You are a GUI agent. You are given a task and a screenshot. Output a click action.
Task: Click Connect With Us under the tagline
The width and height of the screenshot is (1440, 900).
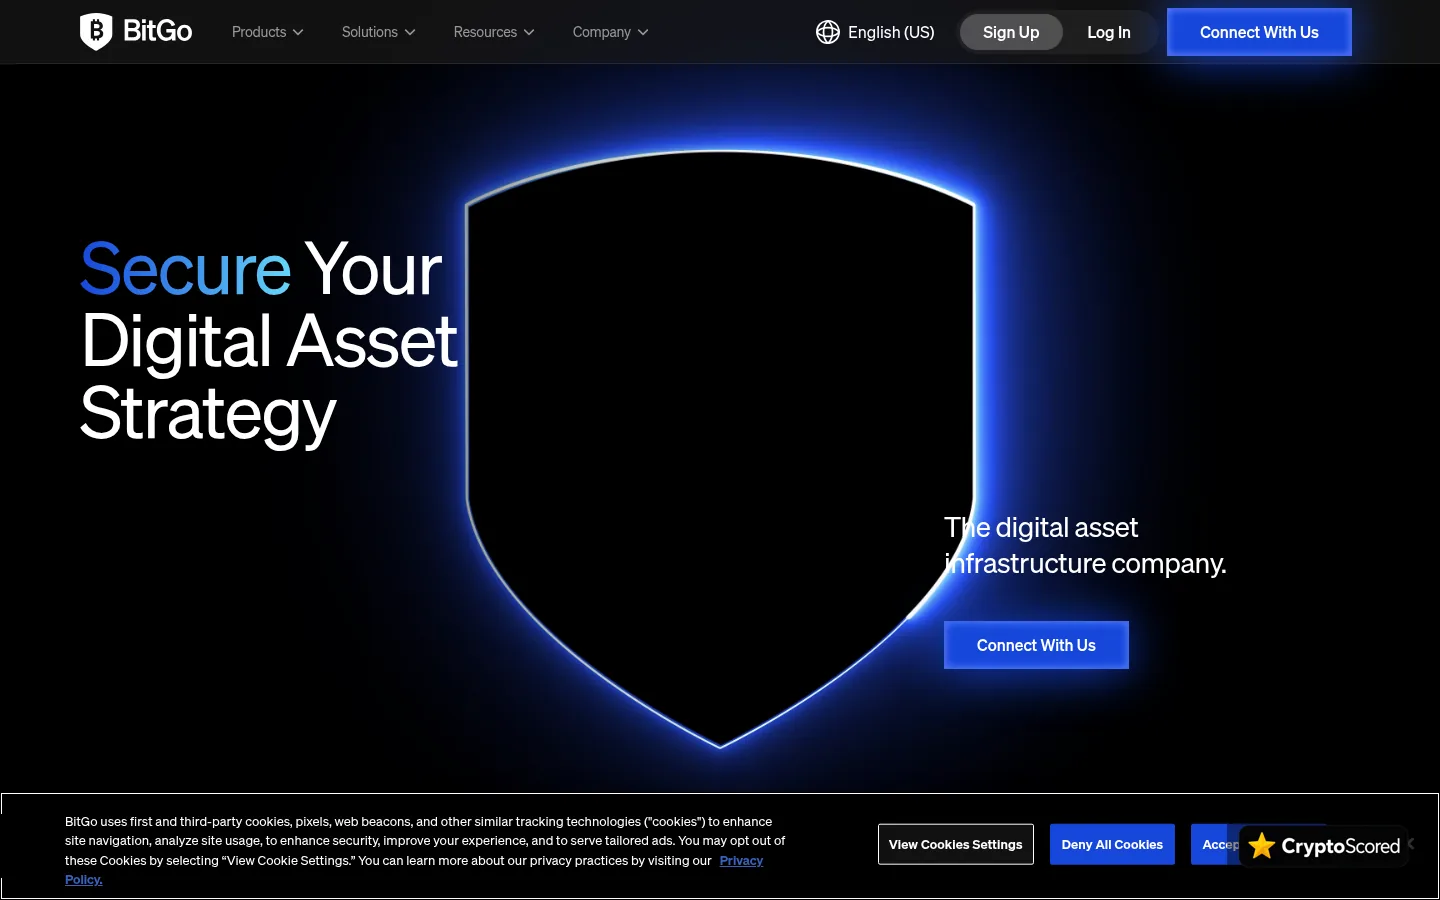1036,645
